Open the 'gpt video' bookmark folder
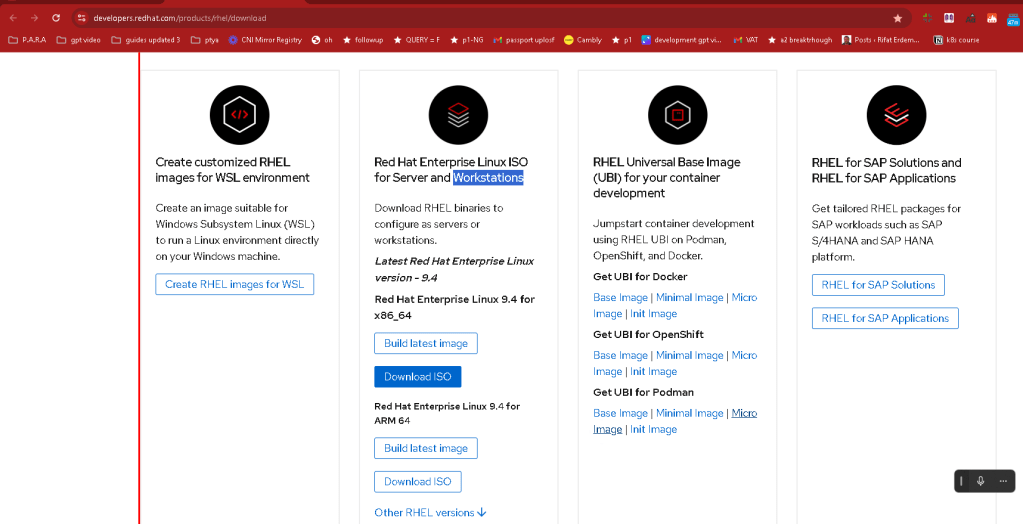 (x=78, y=40)
